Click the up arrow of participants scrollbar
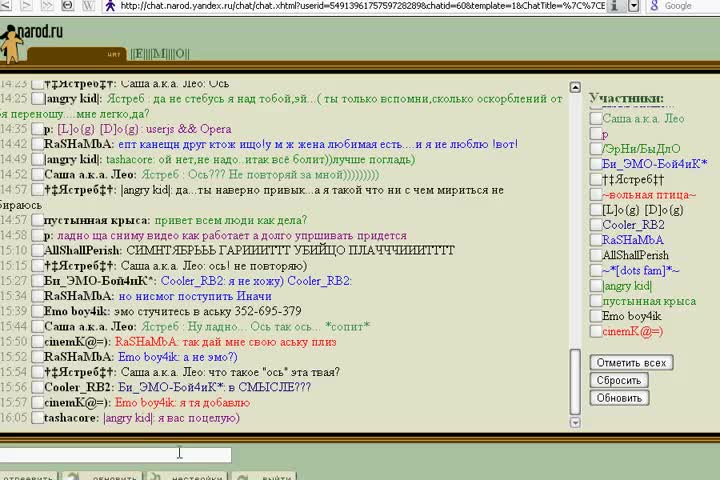The width and height of the screenshot is (720, 480). 574,86
